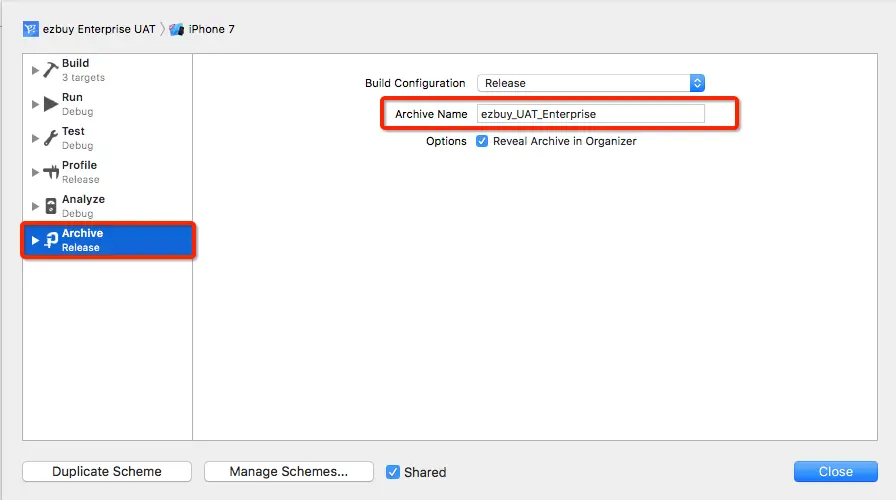The width and height of the screenshot is (896, 500).
Task: Expand the Test disclosure triangle
Action: pos(35,138)
